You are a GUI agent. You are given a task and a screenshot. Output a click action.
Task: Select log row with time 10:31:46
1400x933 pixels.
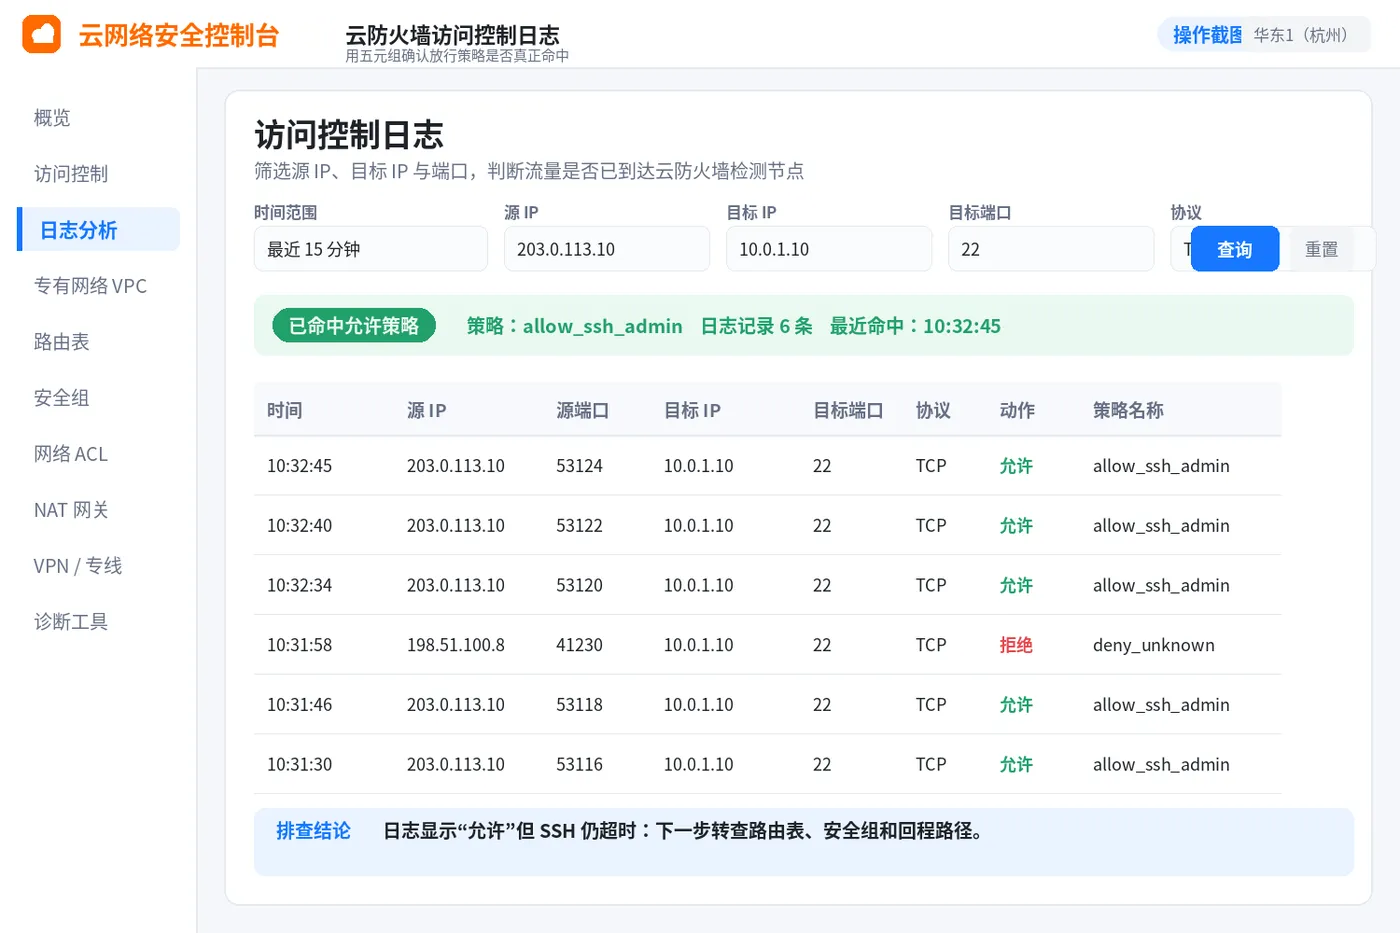click(x=768, y=705)
